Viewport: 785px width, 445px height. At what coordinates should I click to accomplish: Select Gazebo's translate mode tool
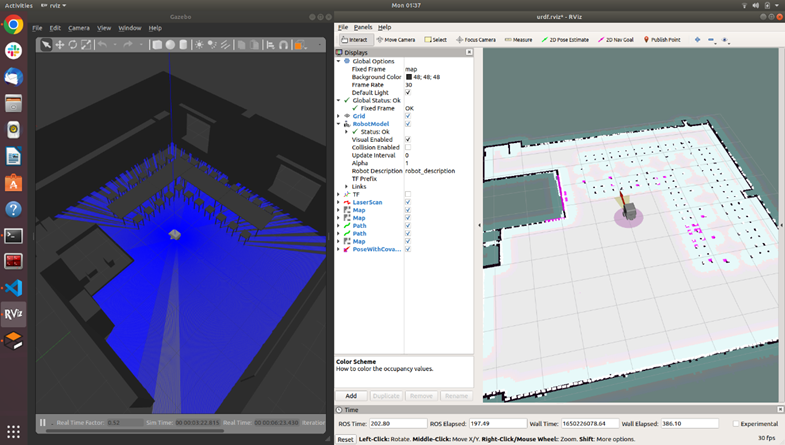coord(60,44)
